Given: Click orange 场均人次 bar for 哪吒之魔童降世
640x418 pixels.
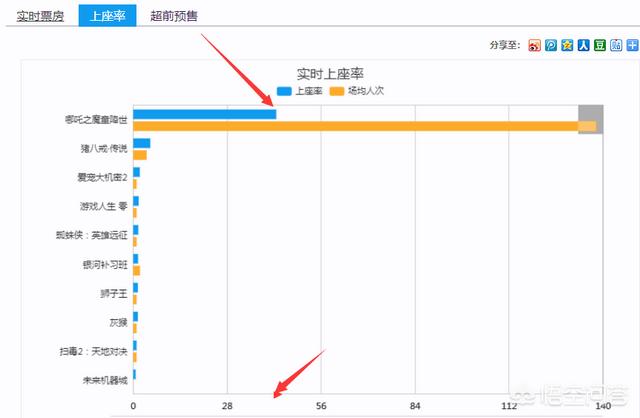Looking at the screenshot, I should click(x=364, y=126).
